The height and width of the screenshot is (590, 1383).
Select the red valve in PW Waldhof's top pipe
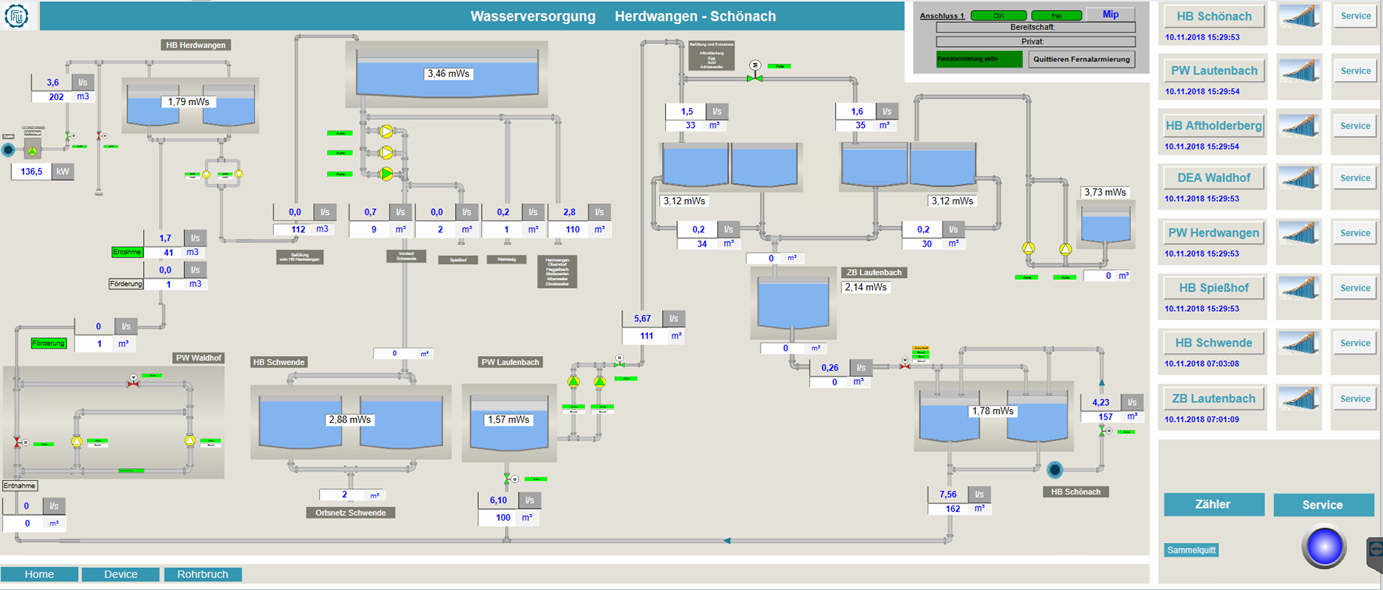[x=133, y=381]
